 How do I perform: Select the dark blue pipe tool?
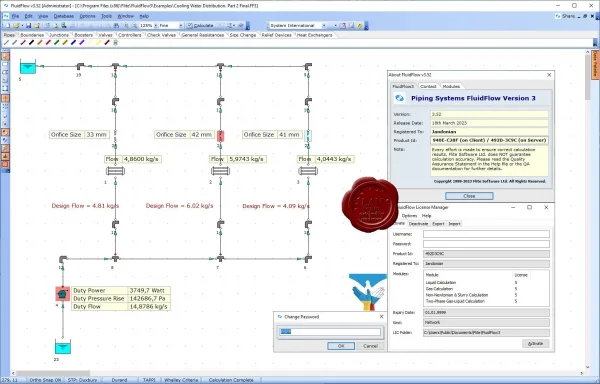click(73, 42)
